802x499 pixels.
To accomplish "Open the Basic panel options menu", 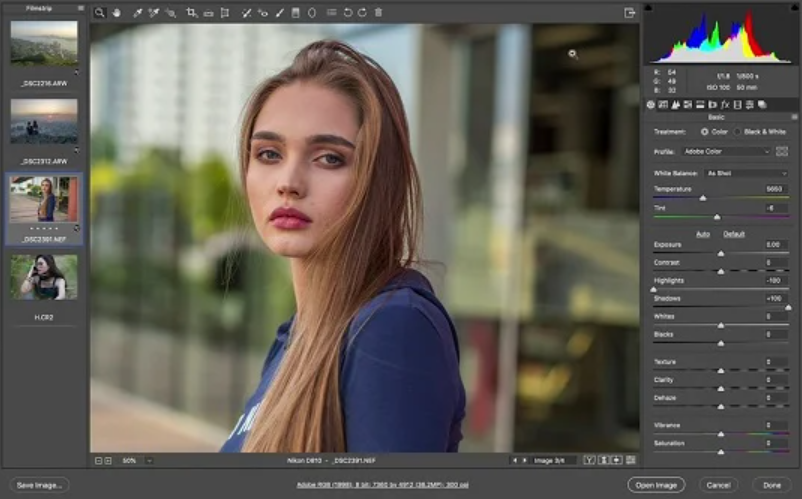I will 794,117.
